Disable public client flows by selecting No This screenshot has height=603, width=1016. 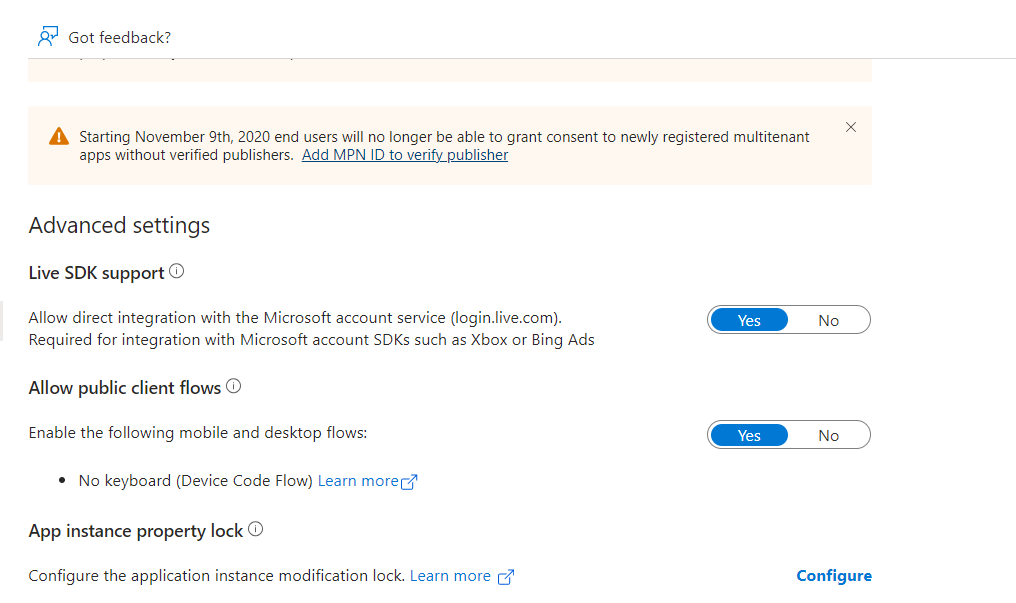(x=828, y=434)
